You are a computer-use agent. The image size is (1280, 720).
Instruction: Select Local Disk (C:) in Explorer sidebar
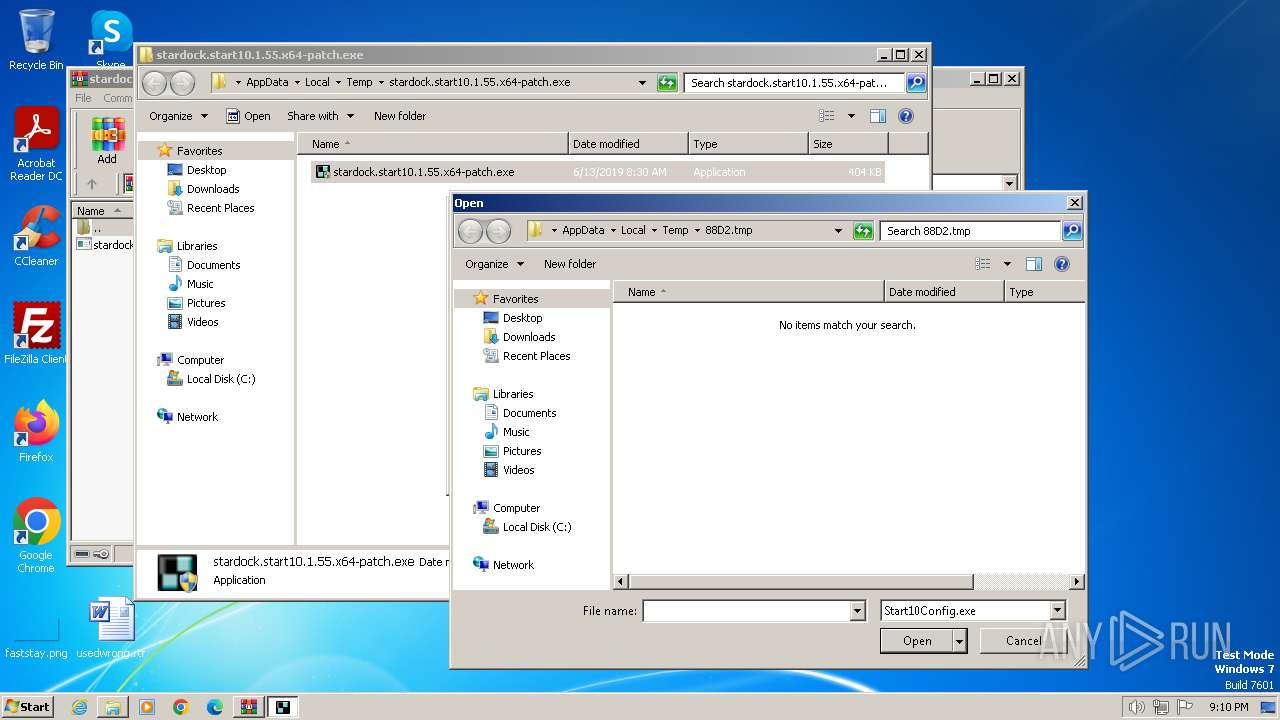[222, 379]
